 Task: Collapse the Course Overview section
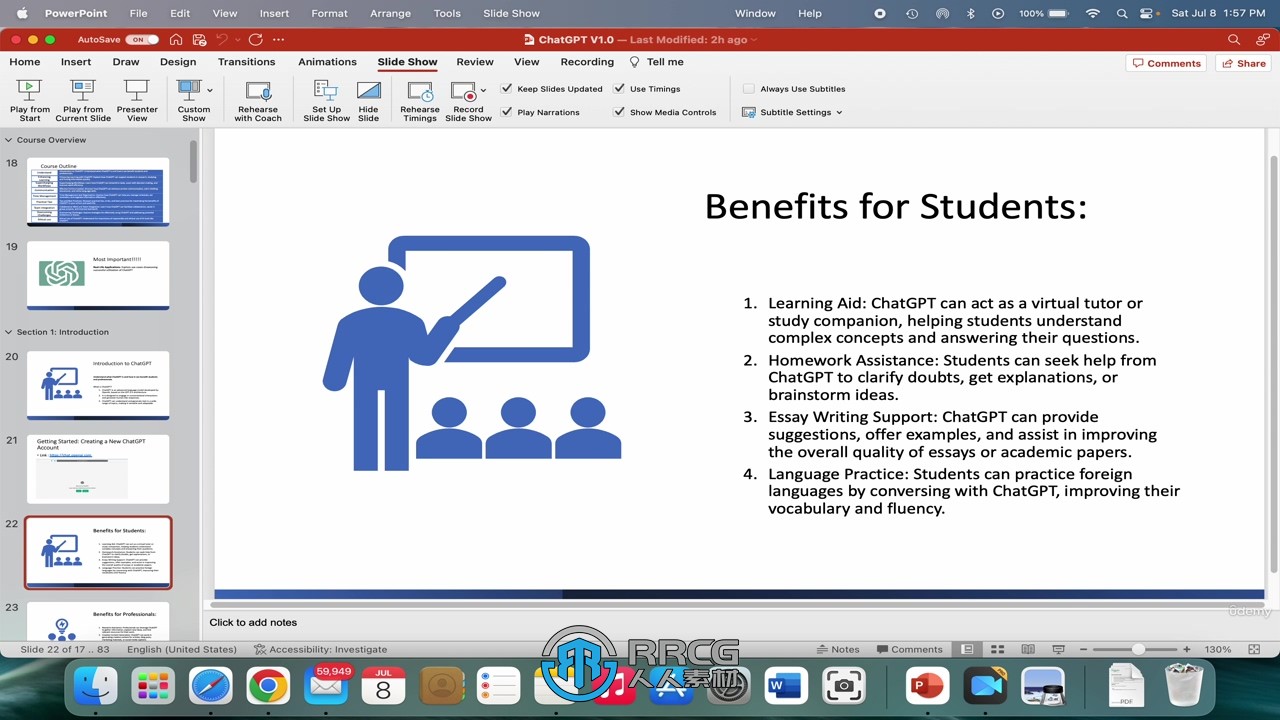[x=9, y=140]
